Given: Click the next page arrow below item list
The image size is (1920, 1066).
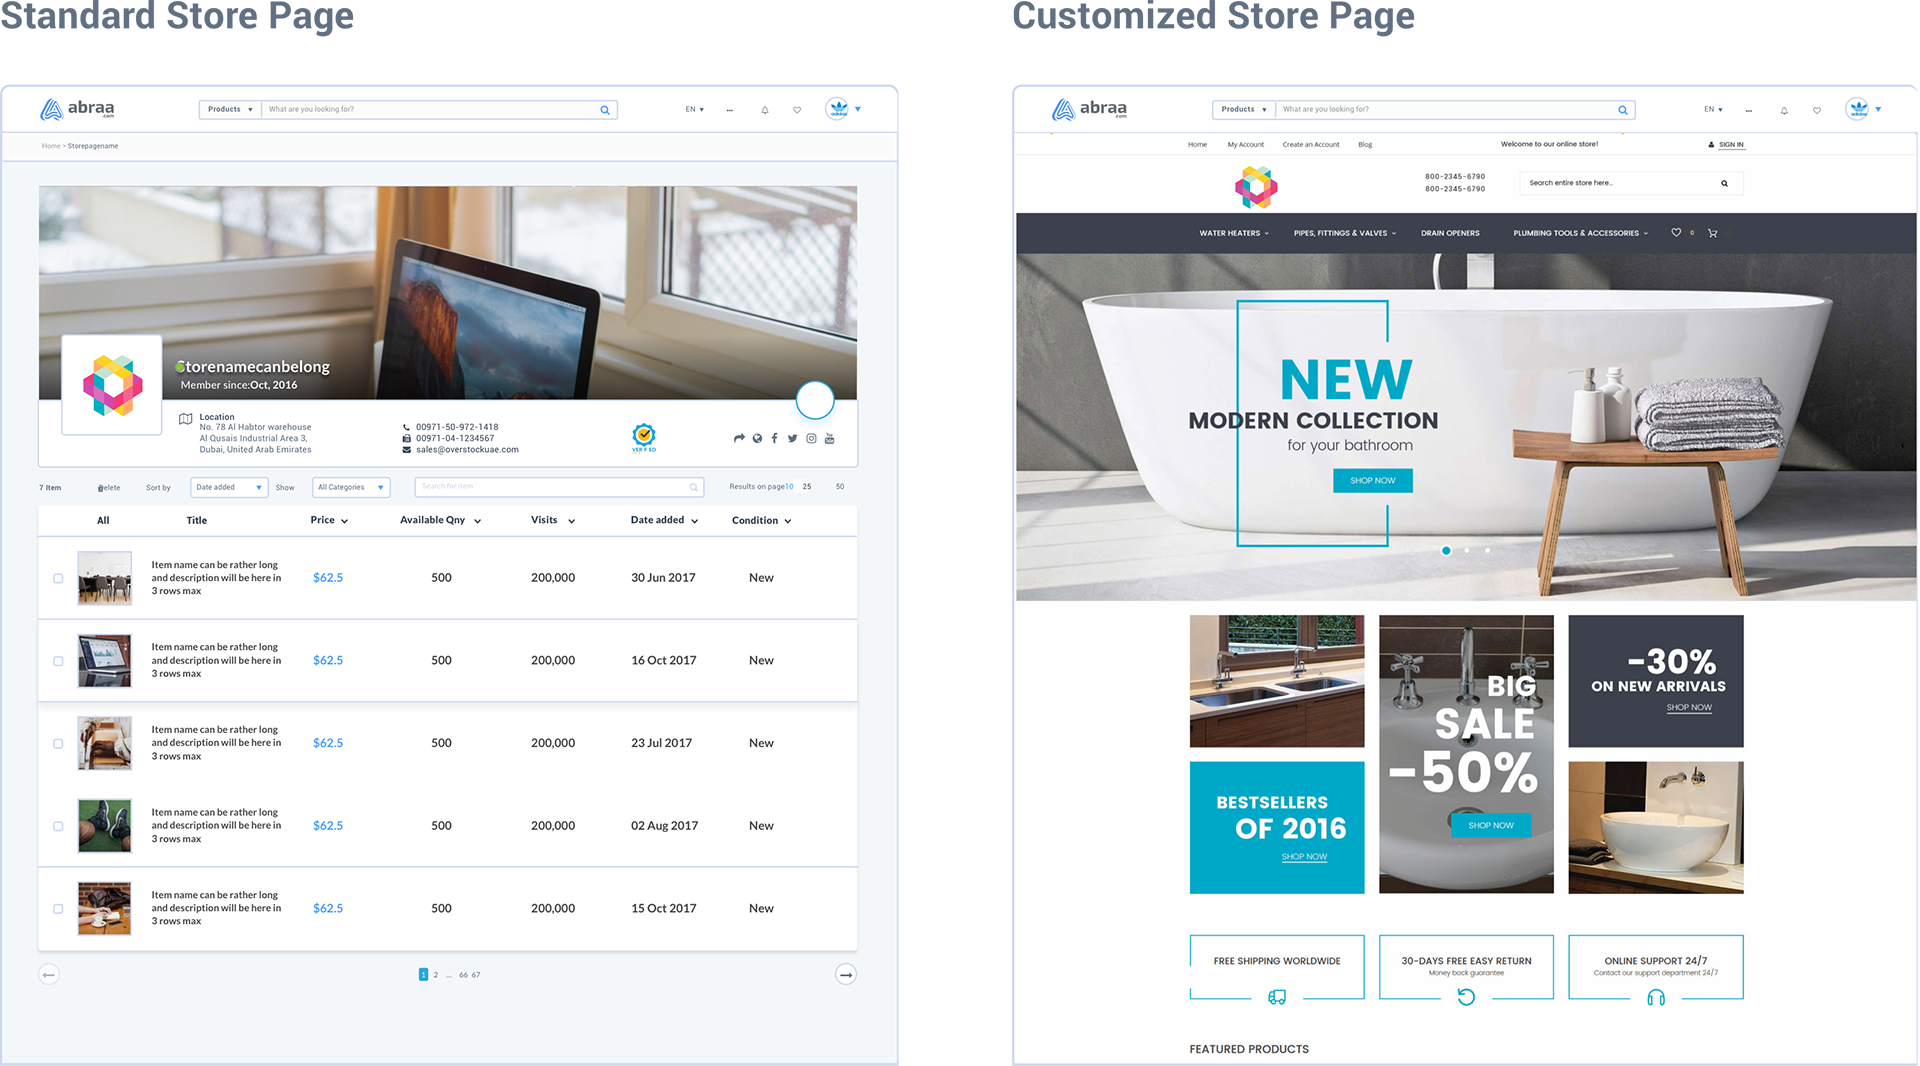Looking at the screenshot, I should 846,974.
